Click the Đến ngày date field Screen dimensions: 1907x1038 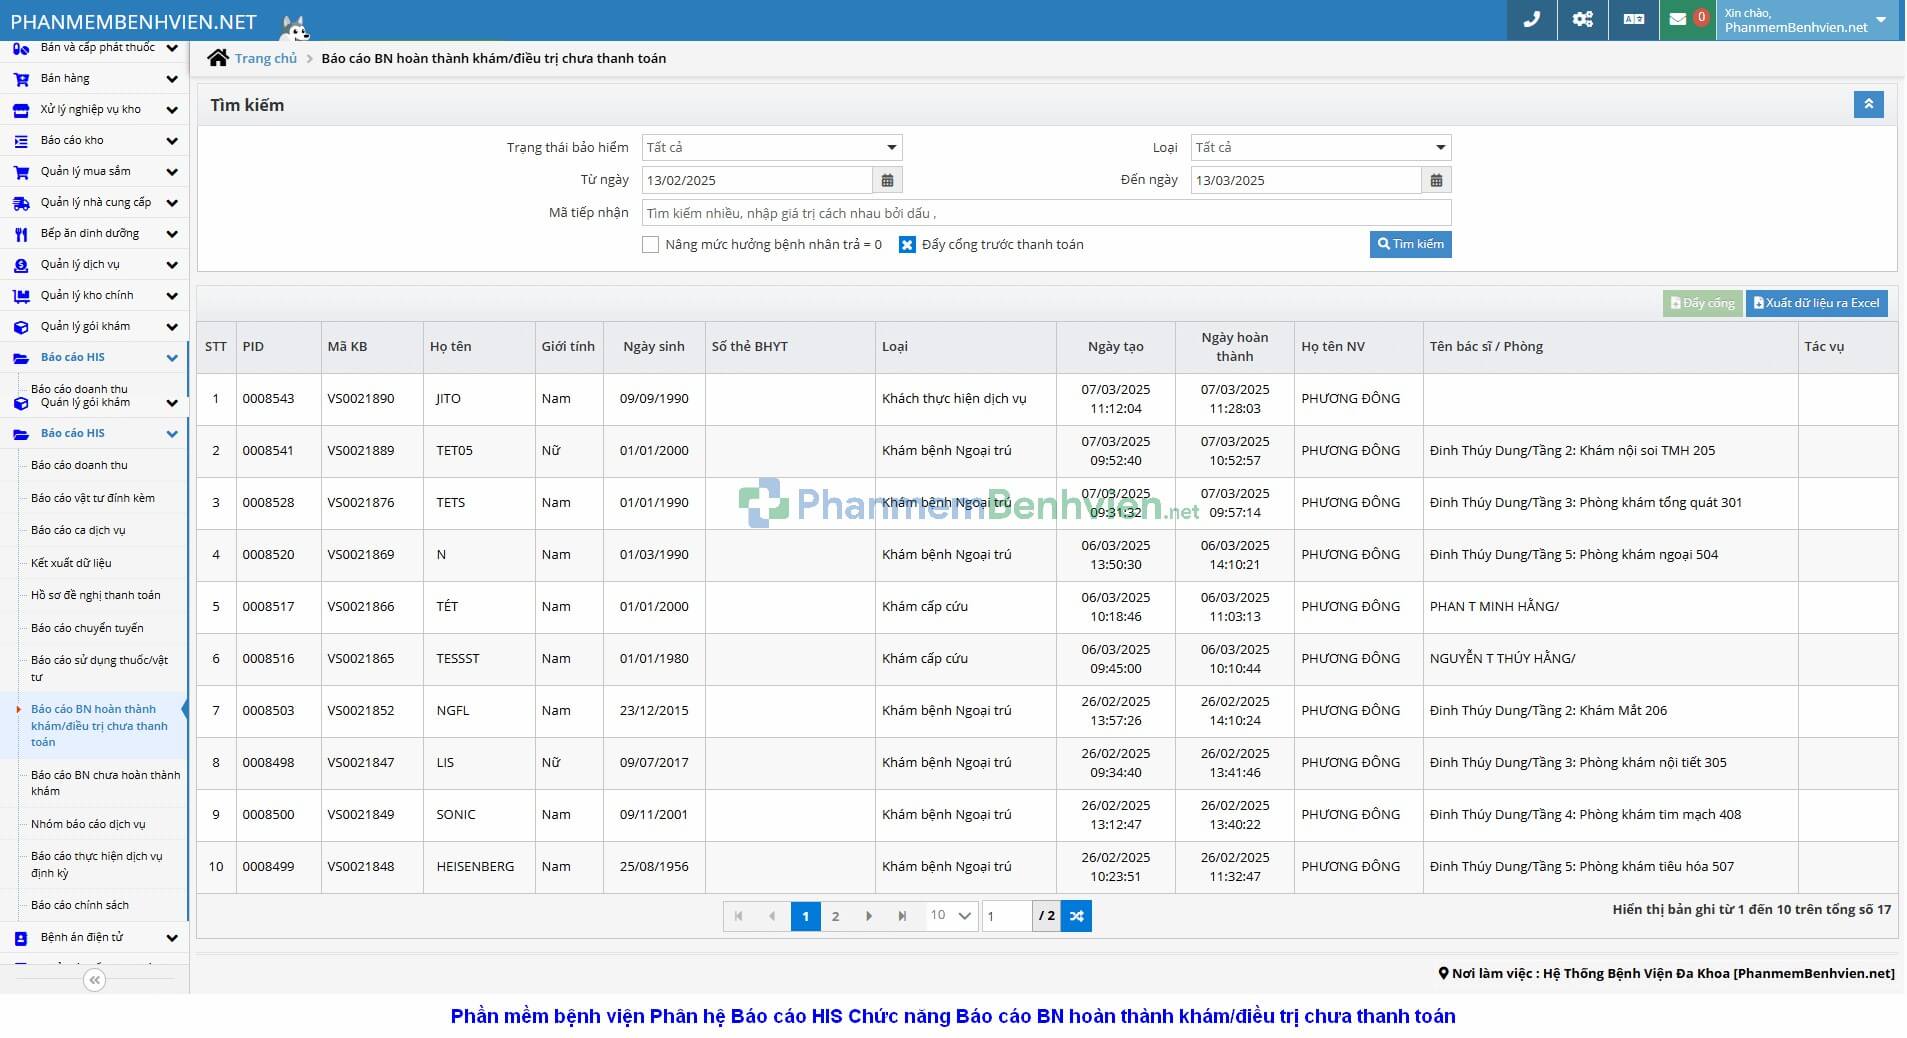click(x=1306, y=180)
